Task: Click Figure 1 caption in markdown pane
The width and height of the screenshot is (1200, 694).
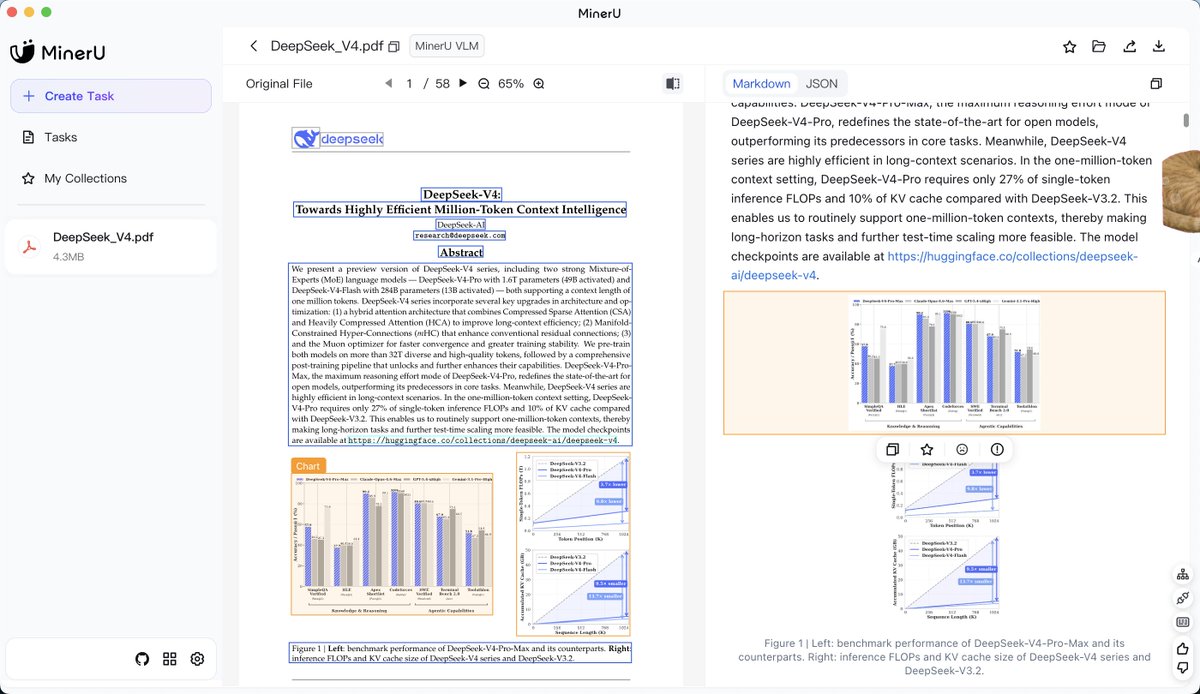Action: [x=945, y=657]
